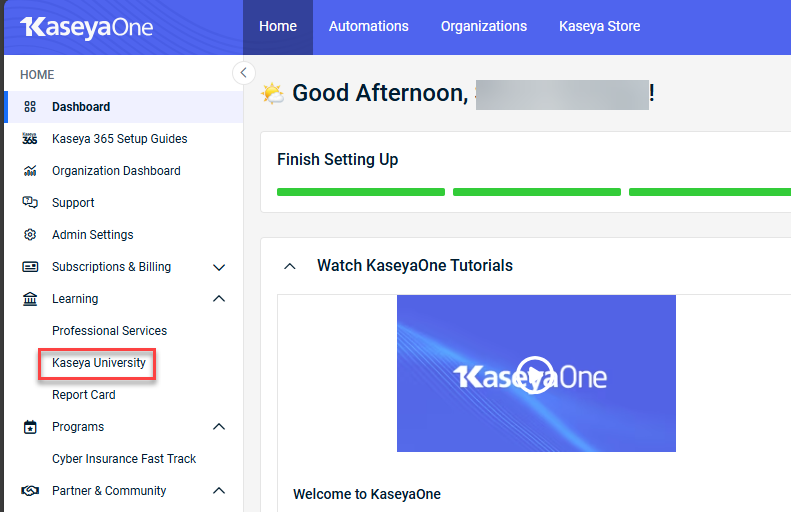Image resolution: width=791 pixels, height=512 pixels.
Task: Collapse the Learning section chevron
Action: pyautogui.click(x=219, y=299)
